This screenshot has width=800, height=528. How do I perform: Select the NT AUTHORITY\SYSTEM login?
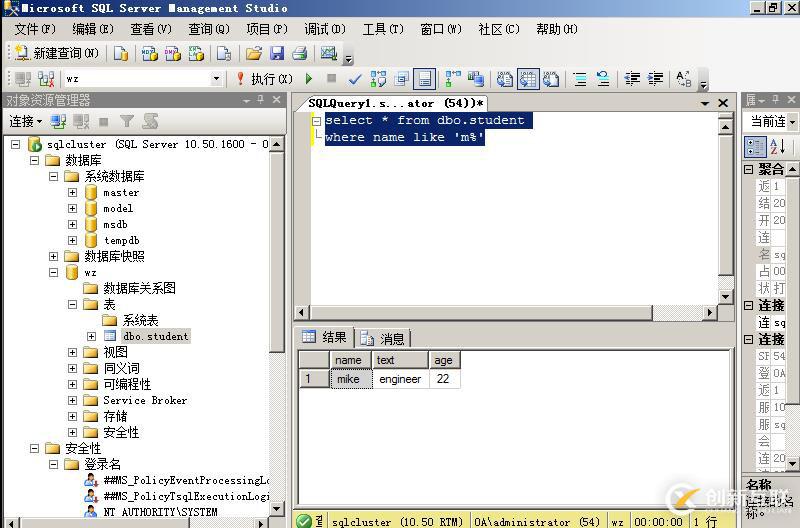pyautogui.click(x=162, y=512)
